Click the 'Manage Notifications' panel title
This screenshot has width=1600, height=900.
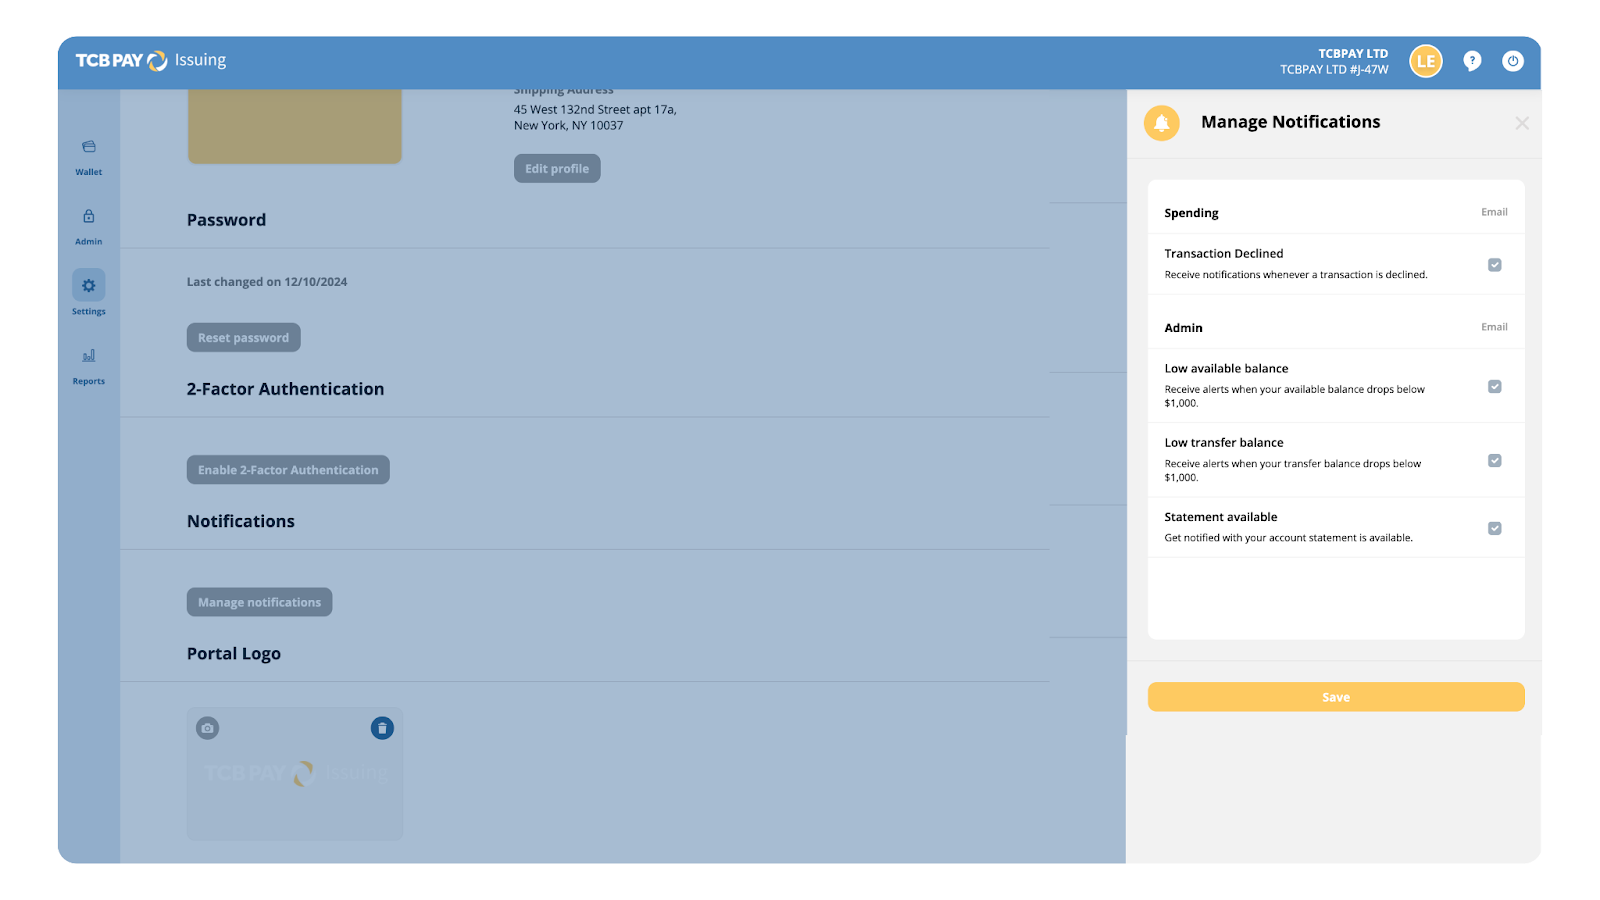click(1290, 122)
